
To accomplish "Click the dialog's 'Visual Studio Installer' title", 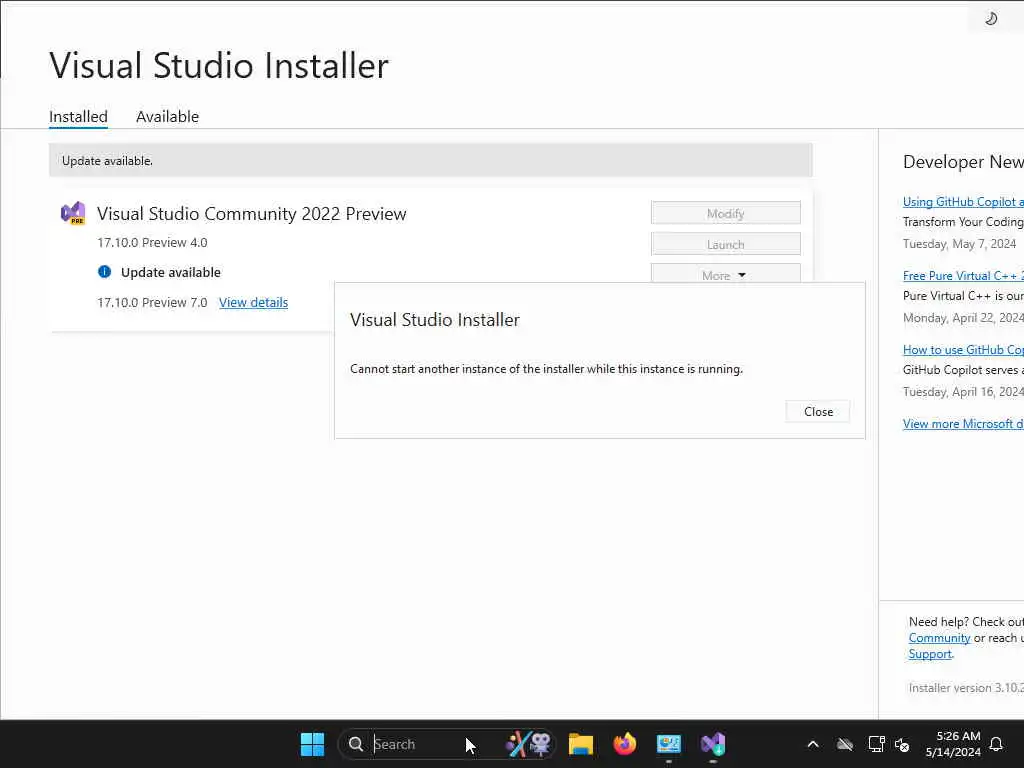I will click(x=435, y=319).
